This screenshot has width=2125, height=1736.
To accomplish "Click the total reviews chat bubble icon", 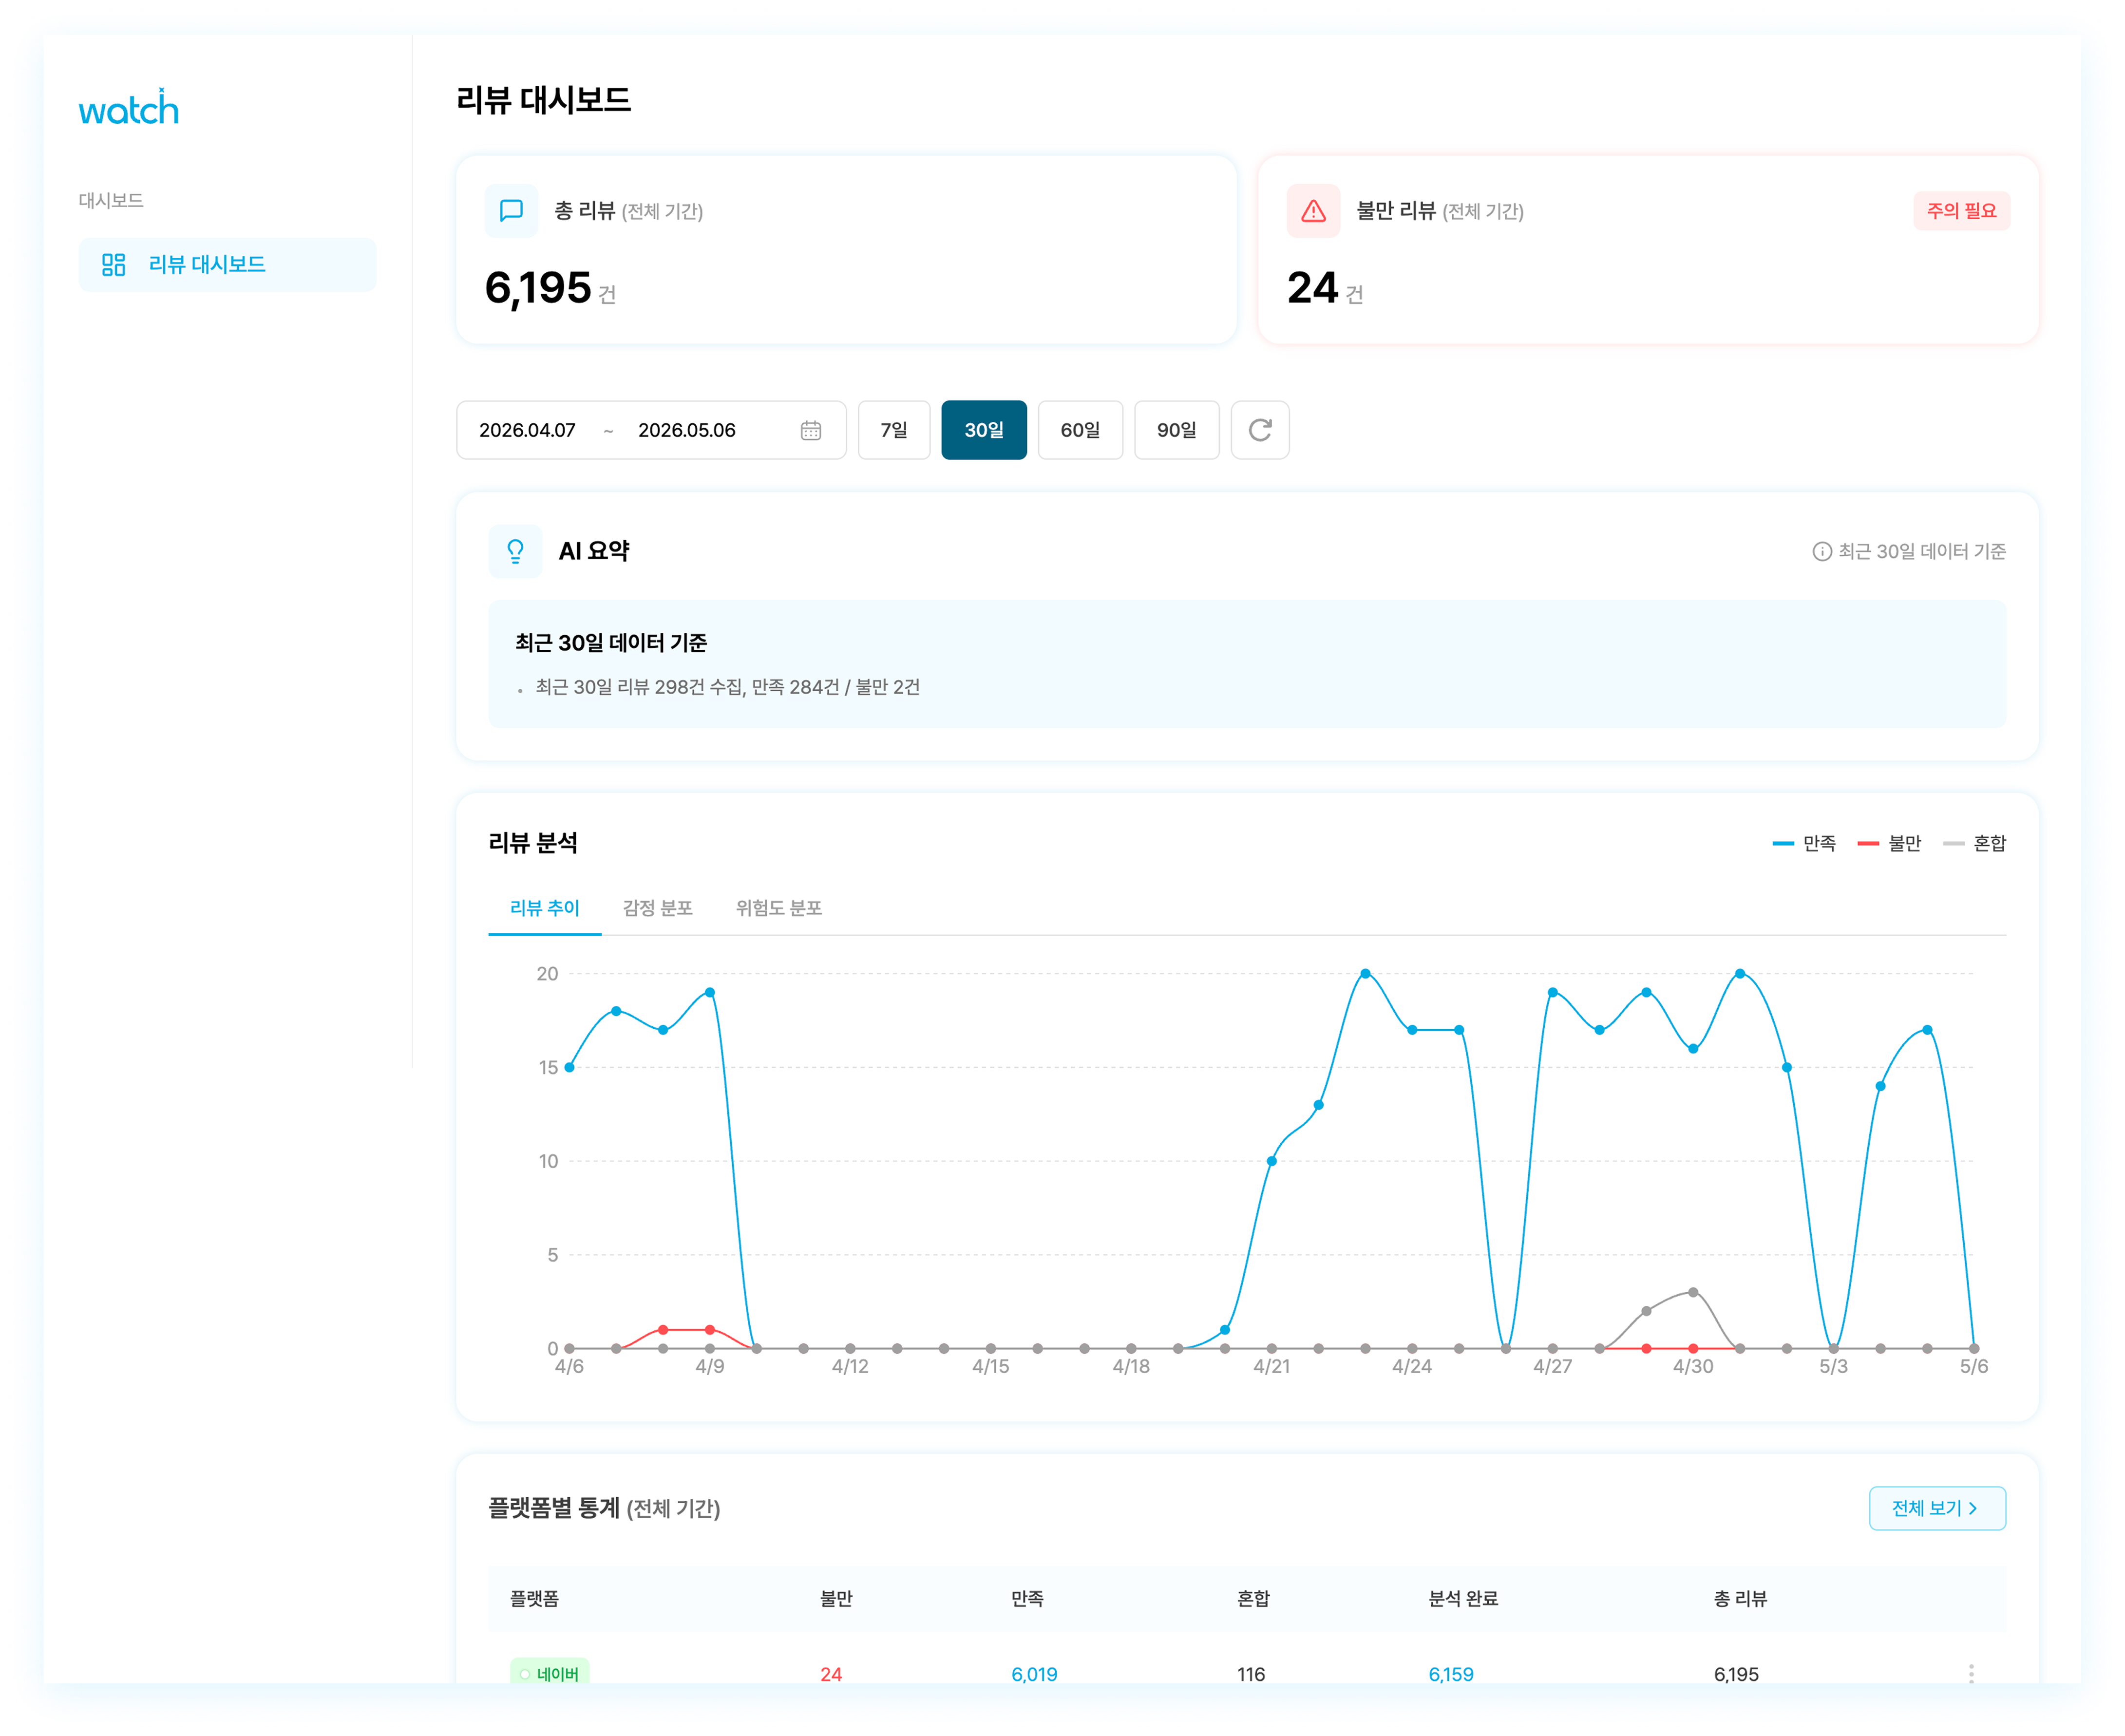I will point(511,210).
